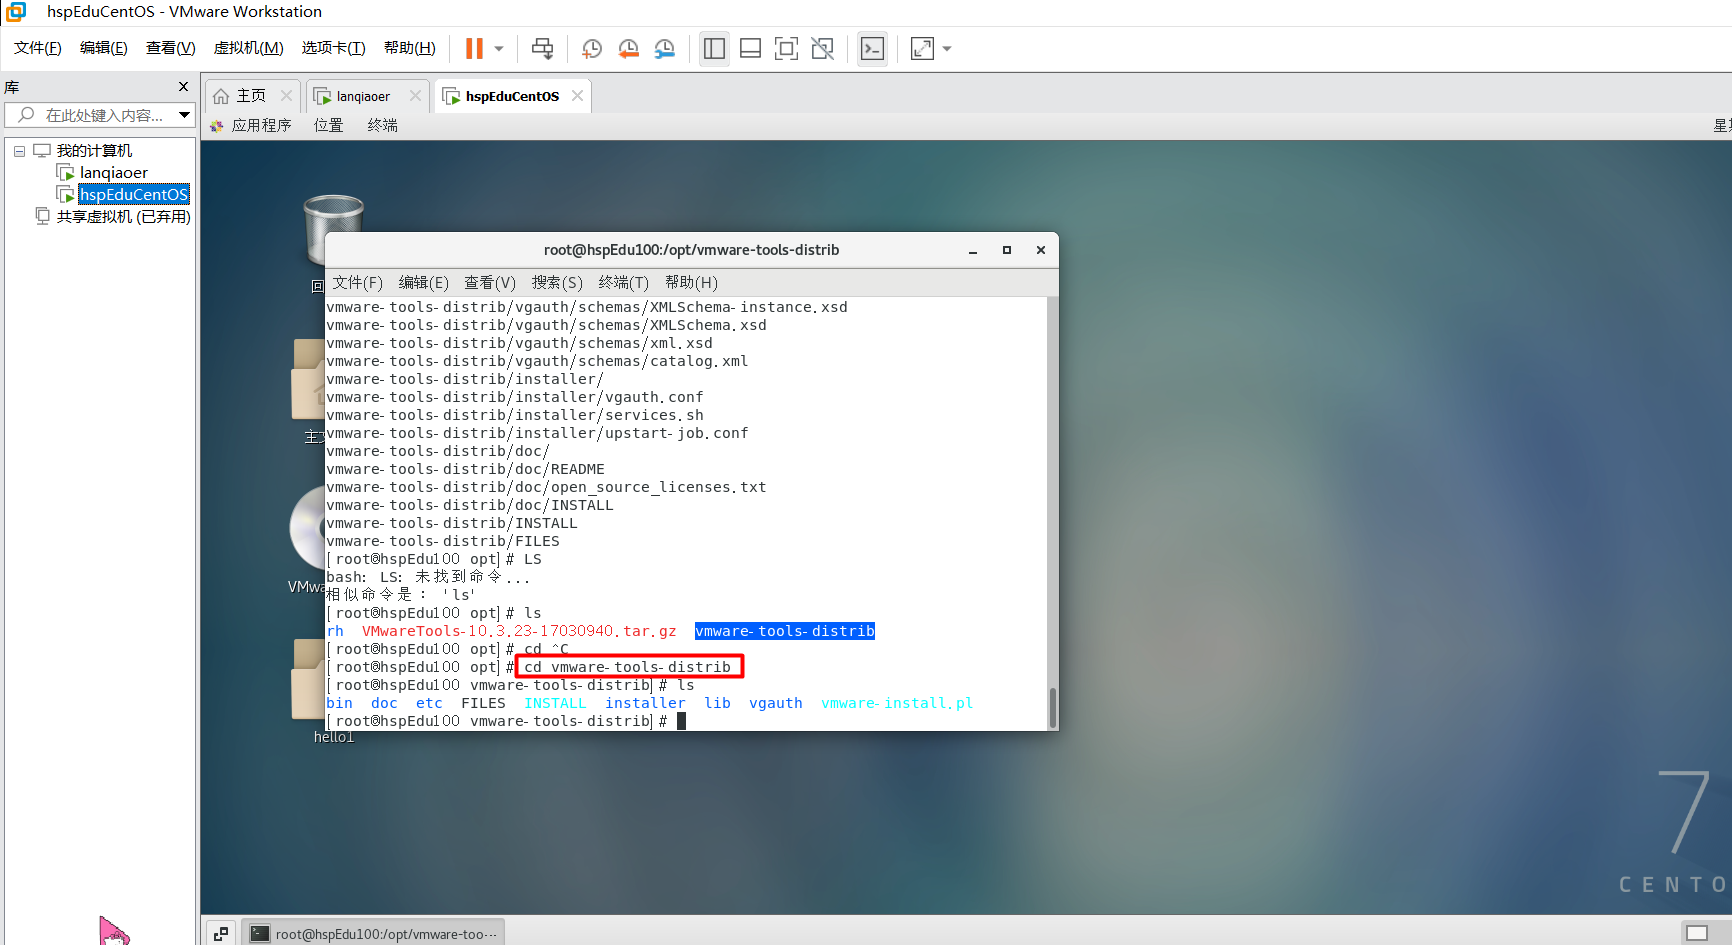Click the workspace switcher at bottom right
The width and height of the screenshot is (1732, 945).
point(1697,933)
